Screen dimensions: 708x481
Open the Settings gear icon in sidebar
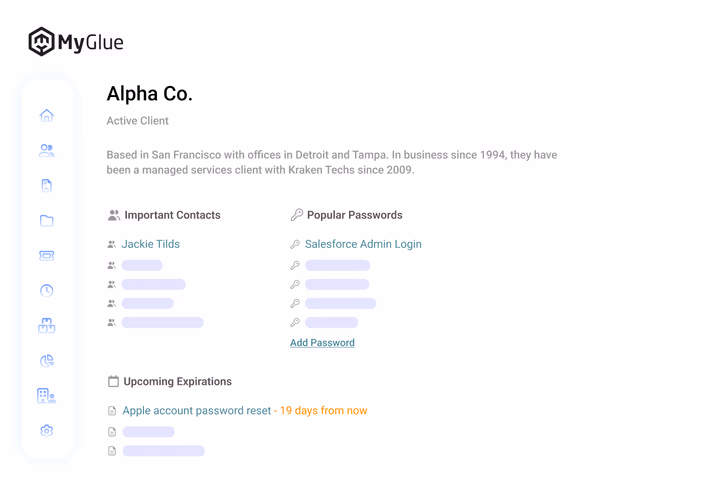click(x=47, y=431)
